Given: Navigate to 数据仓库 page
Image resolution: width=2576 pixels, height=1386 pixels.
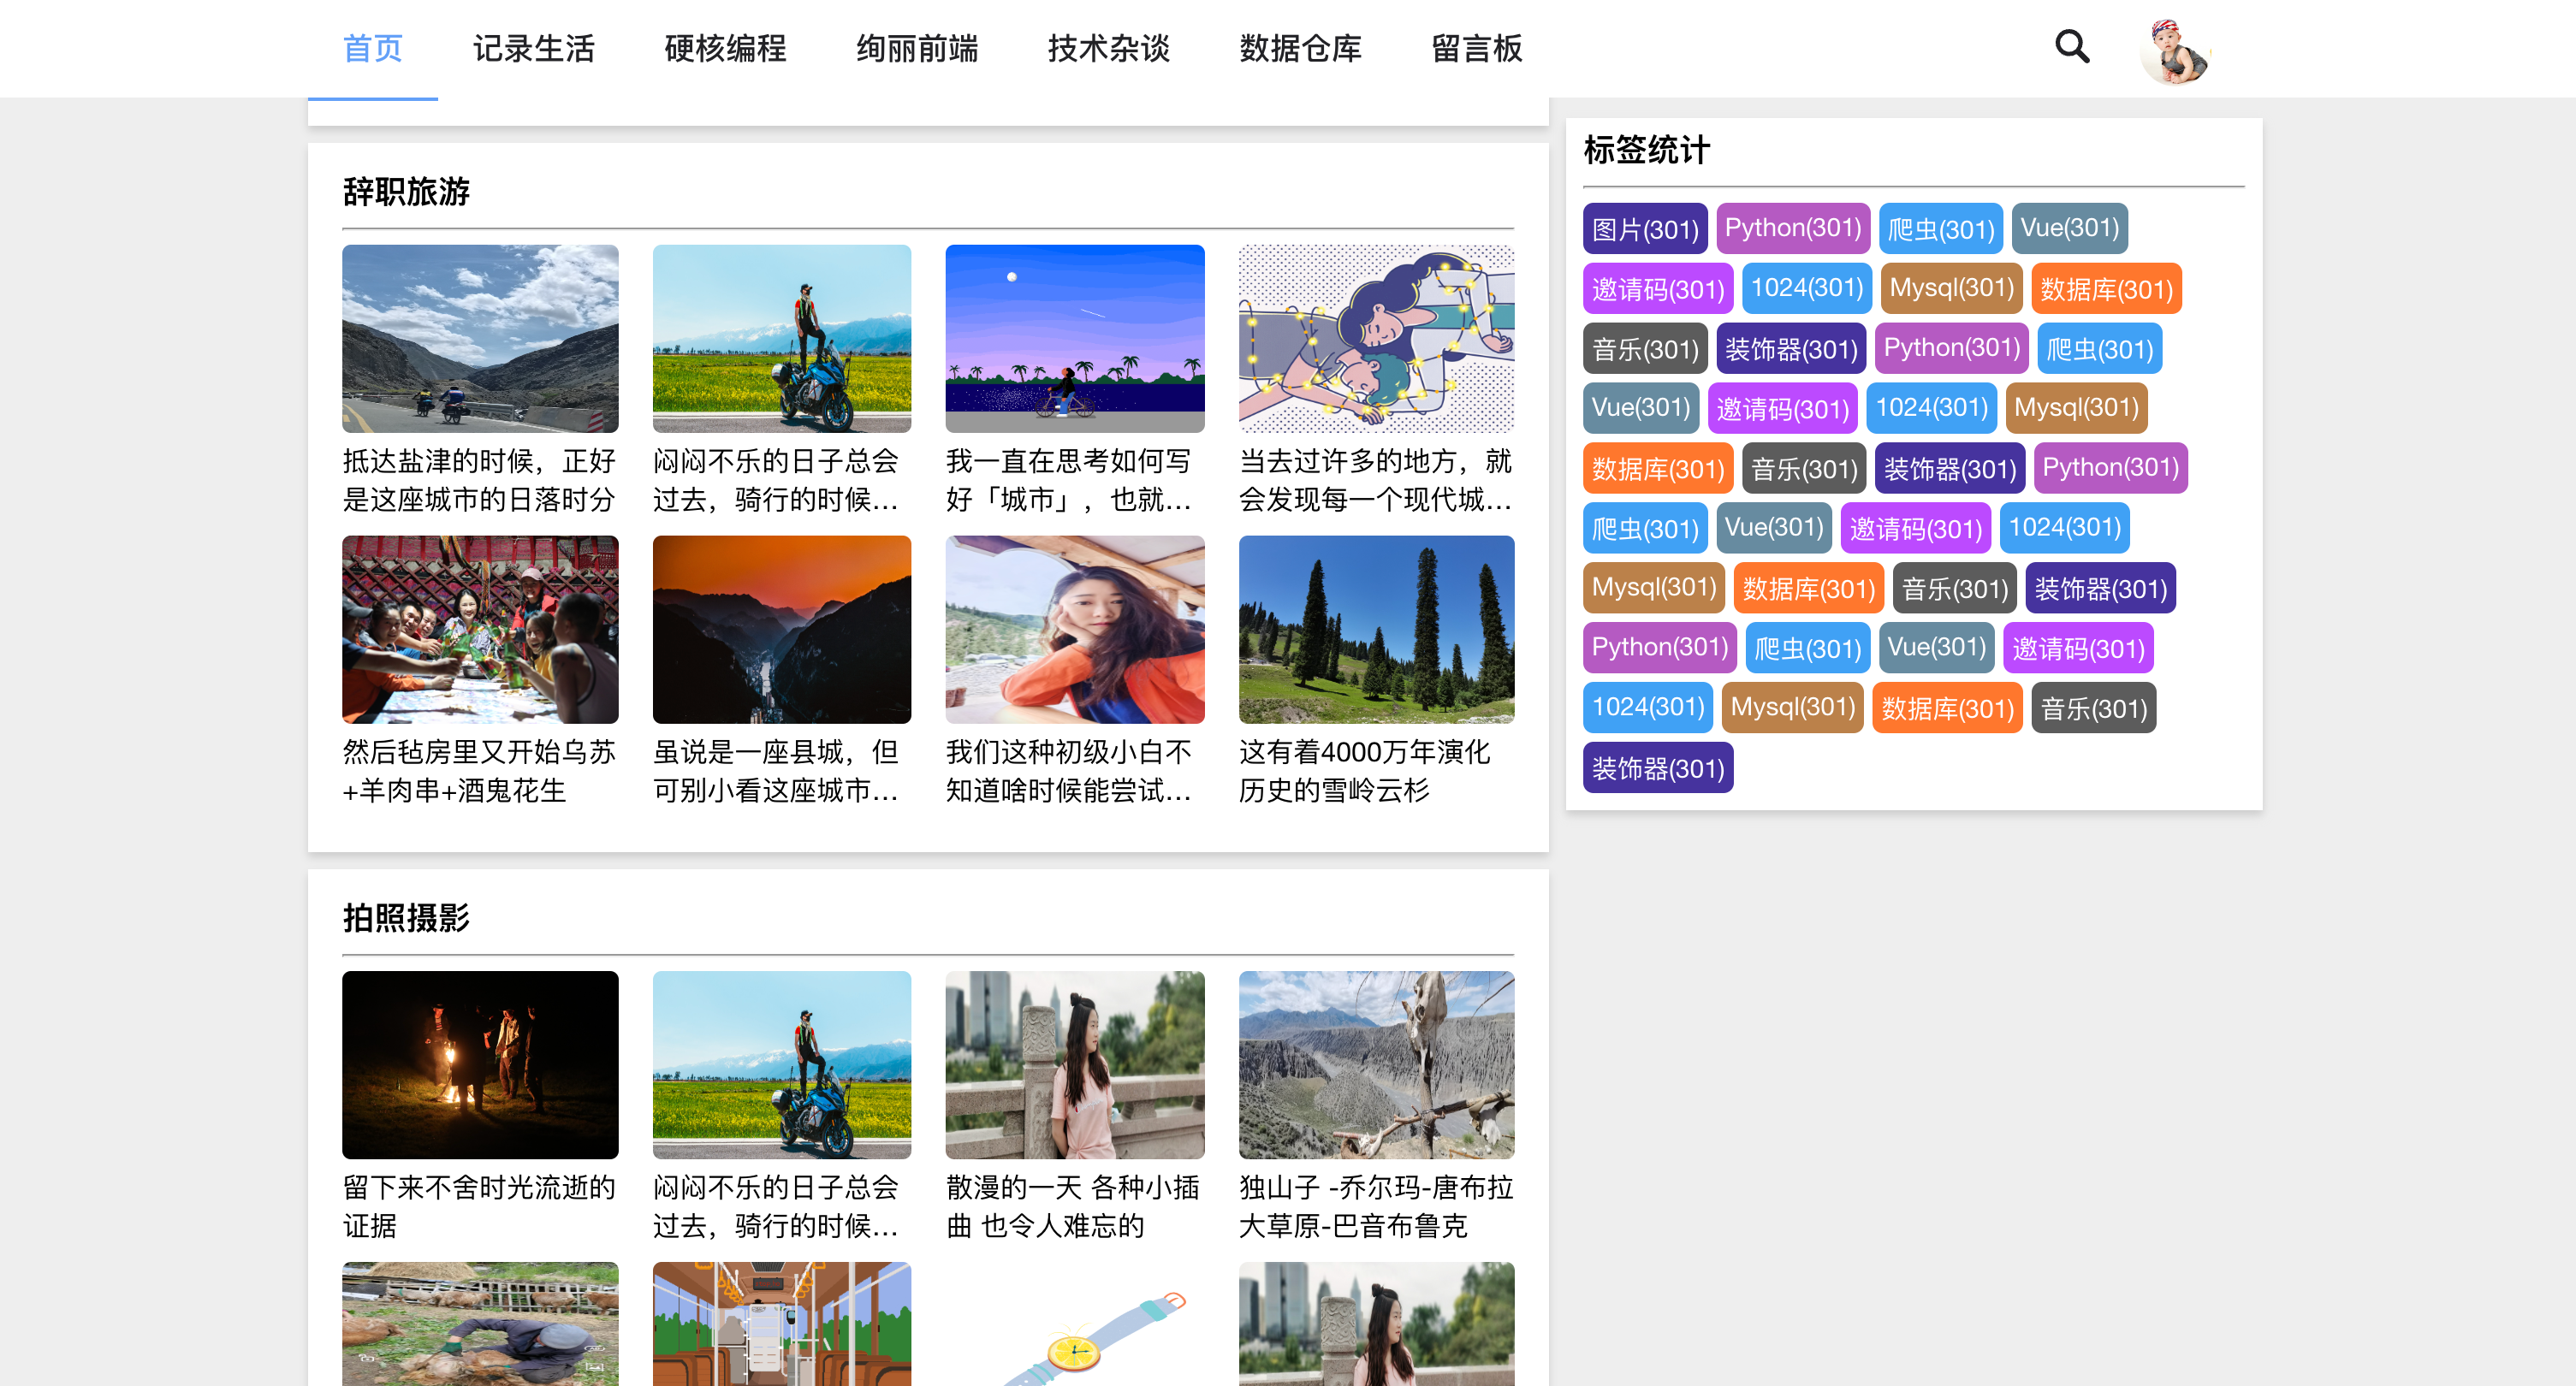Looking at the screenshot, I should tap(1300, 48).
